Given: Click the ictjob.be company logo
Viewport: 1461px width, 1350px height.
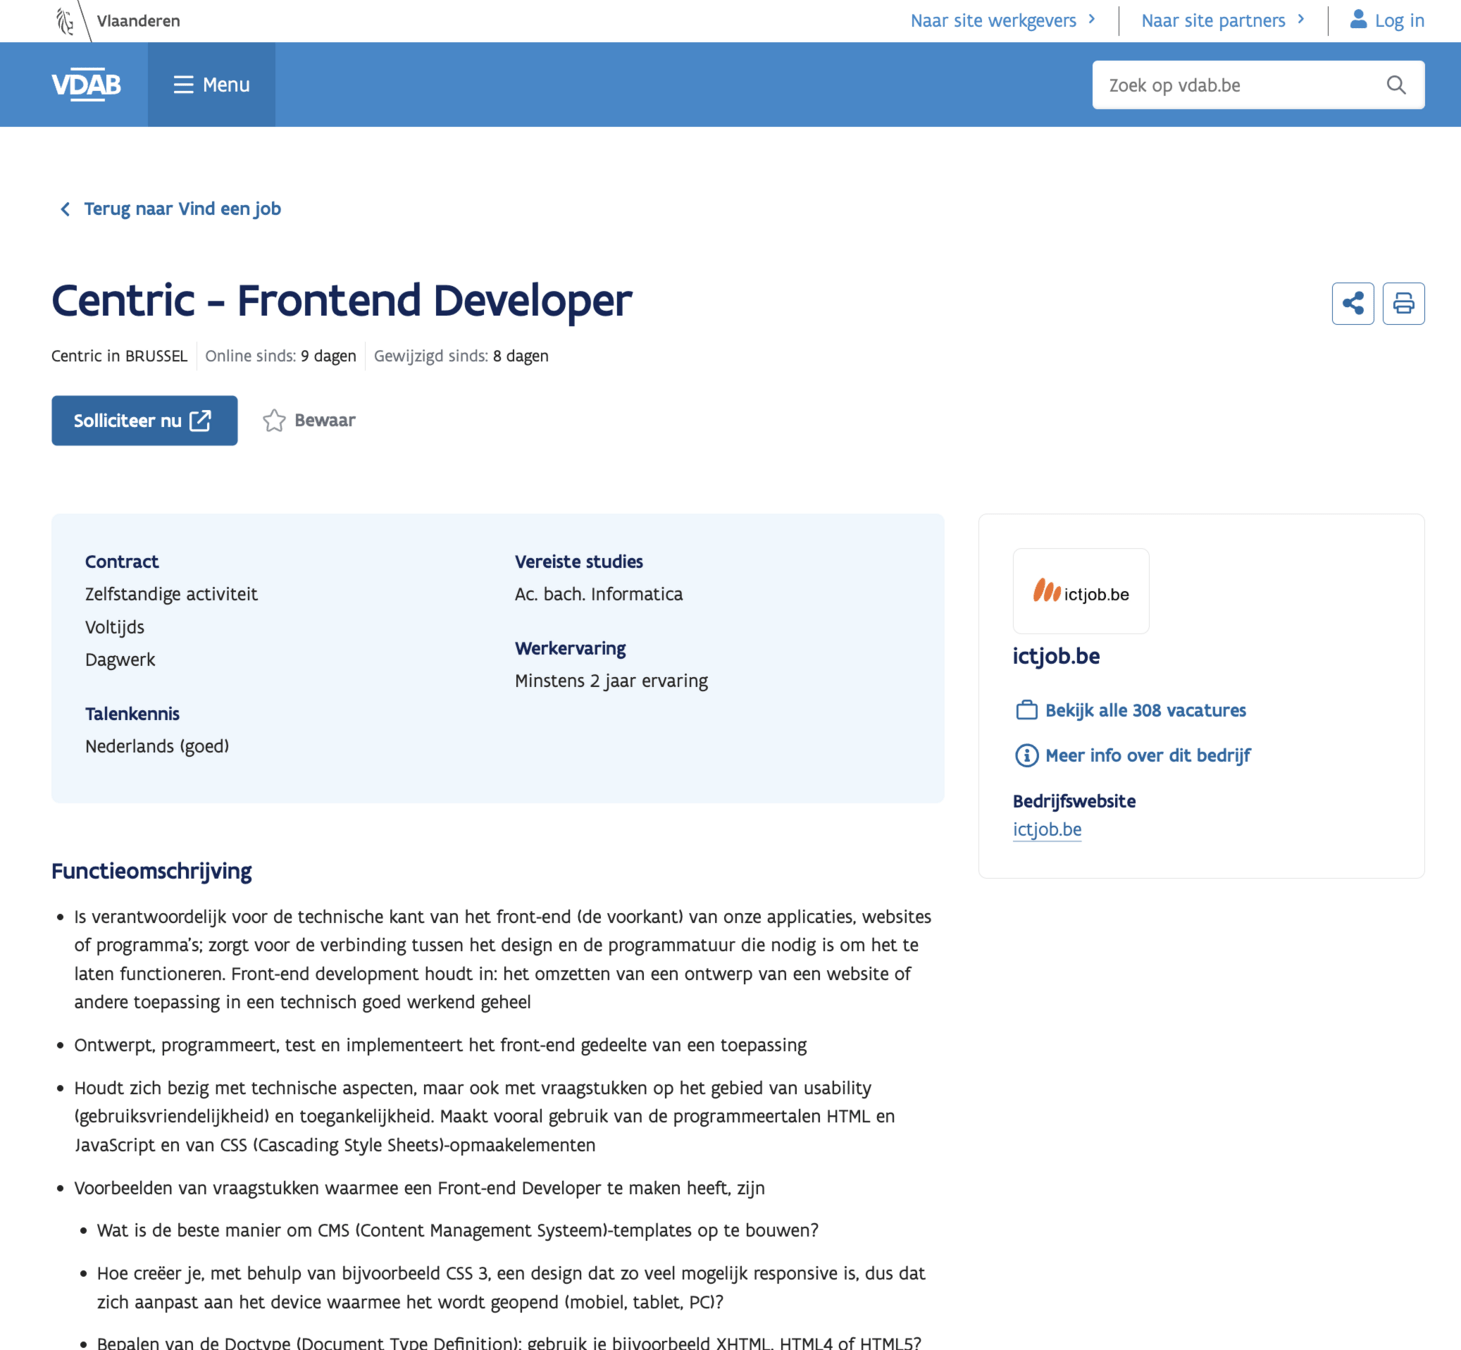Looking at the screenshot, I should (x=1081, y=592).
